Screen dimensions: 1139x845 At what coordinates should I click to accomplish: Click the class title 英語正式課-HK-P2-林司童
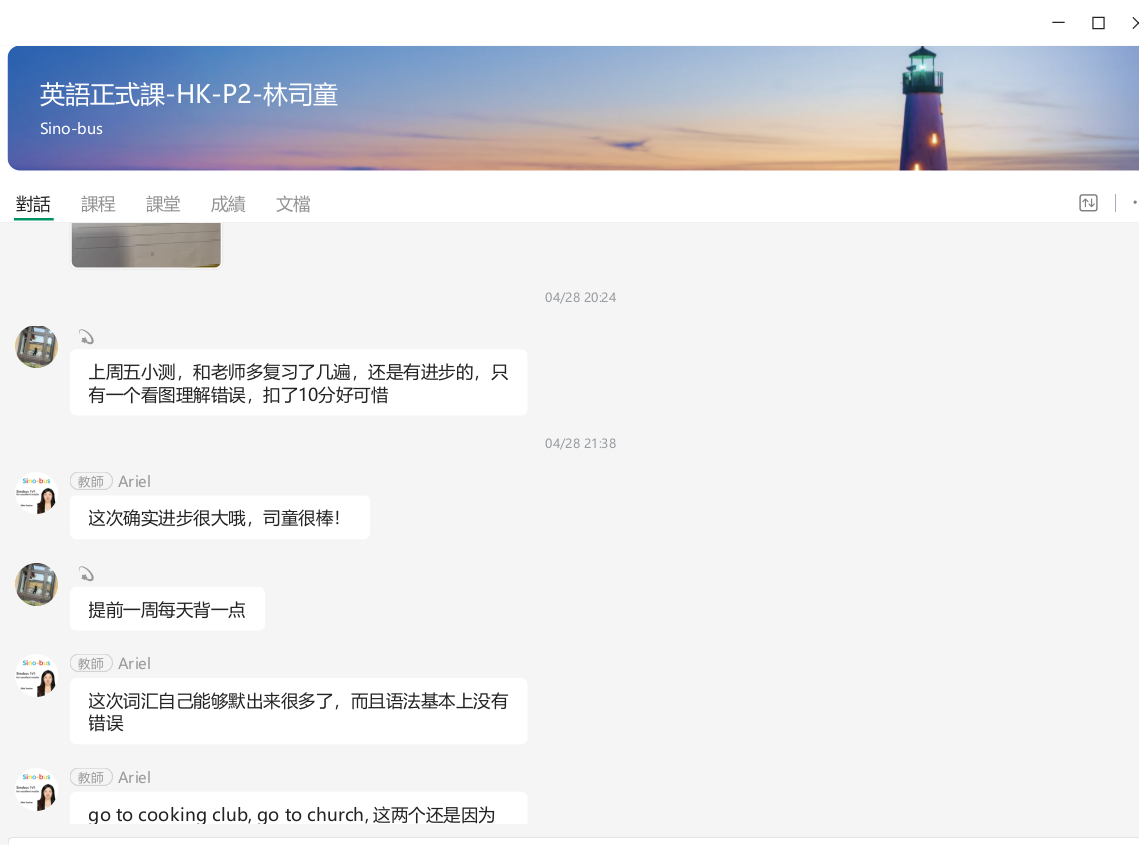coord(189,95)
